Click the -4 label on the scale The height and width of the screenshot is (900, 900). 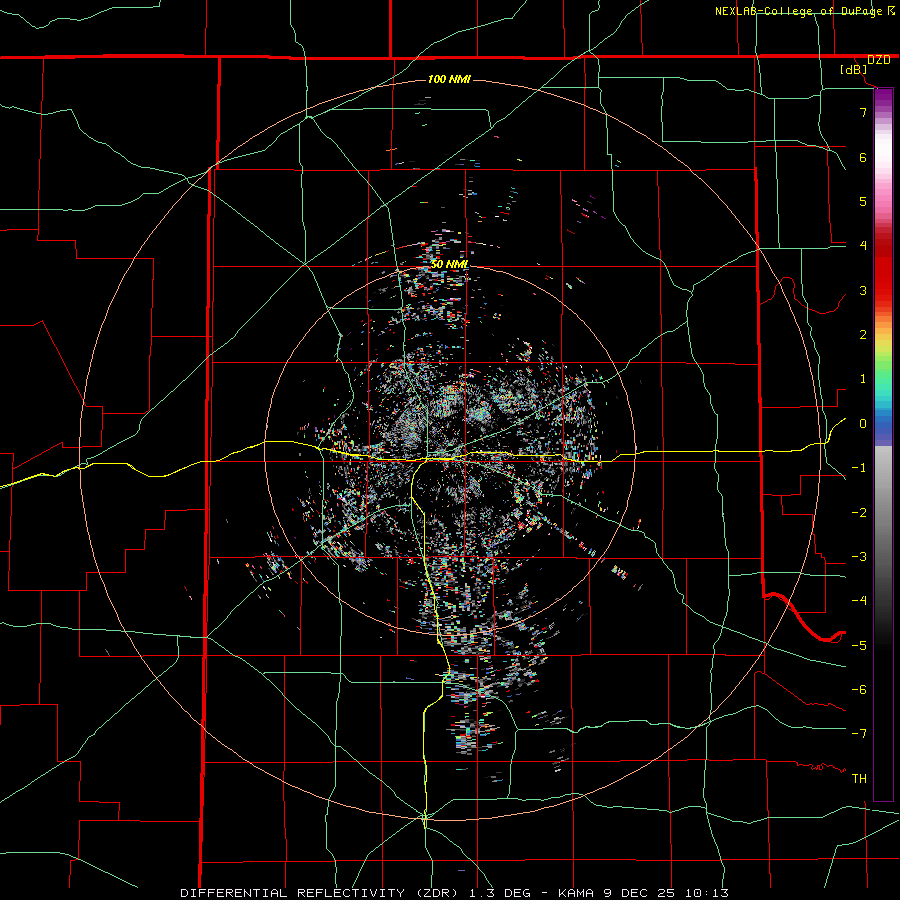pyautogui.click(x=859, y=601)
